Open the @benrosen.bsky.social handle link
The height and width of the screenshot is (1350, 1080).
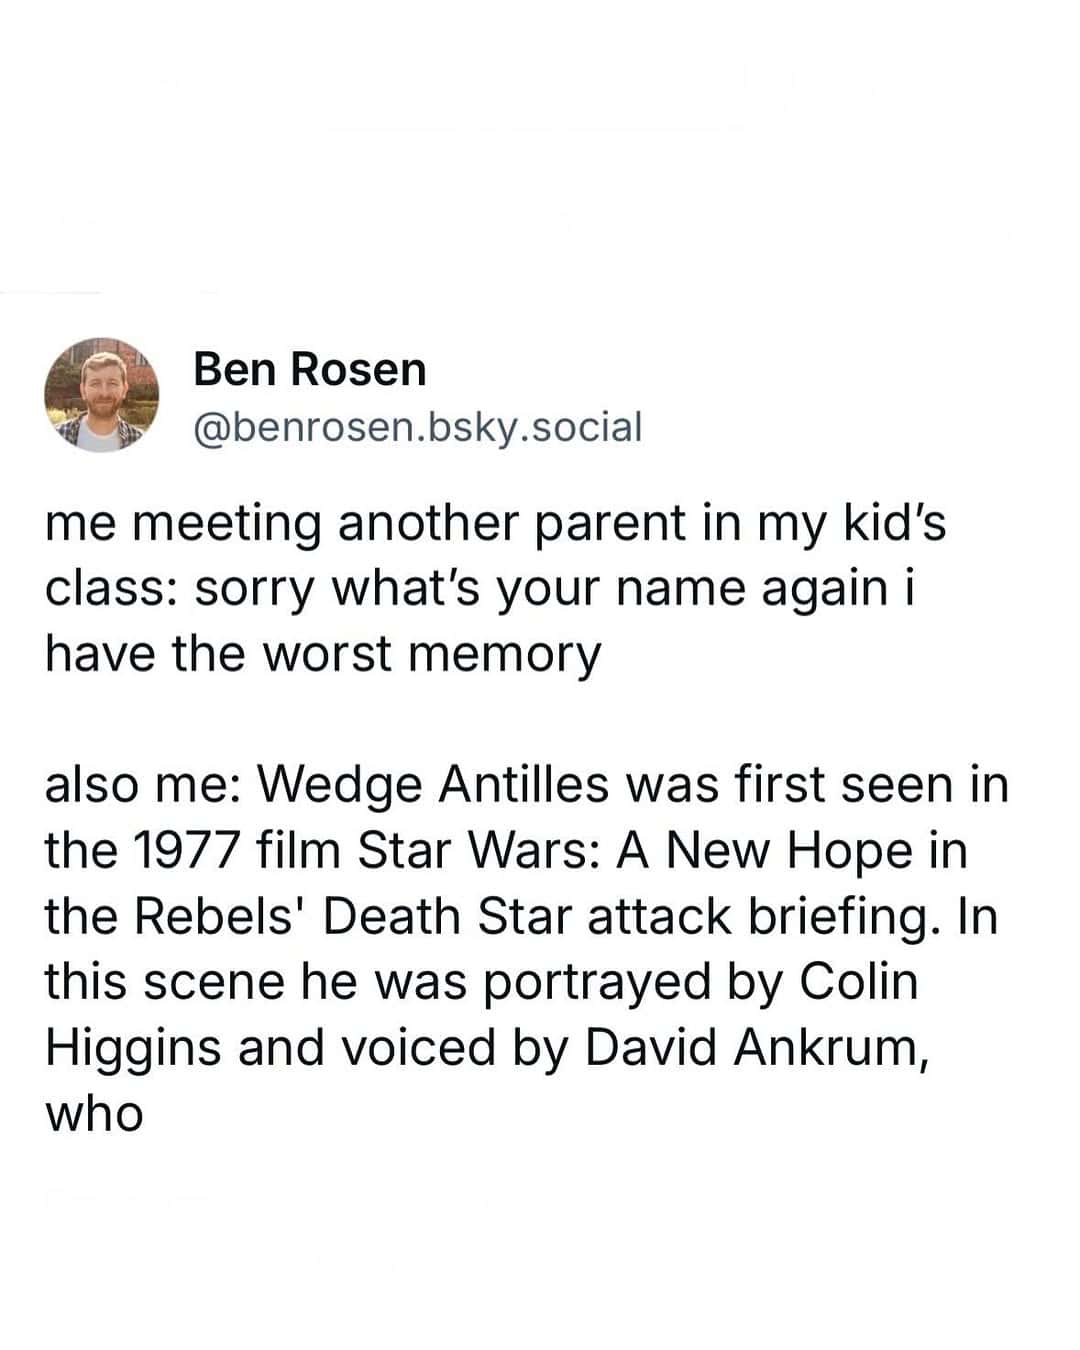tap(417, 426)
